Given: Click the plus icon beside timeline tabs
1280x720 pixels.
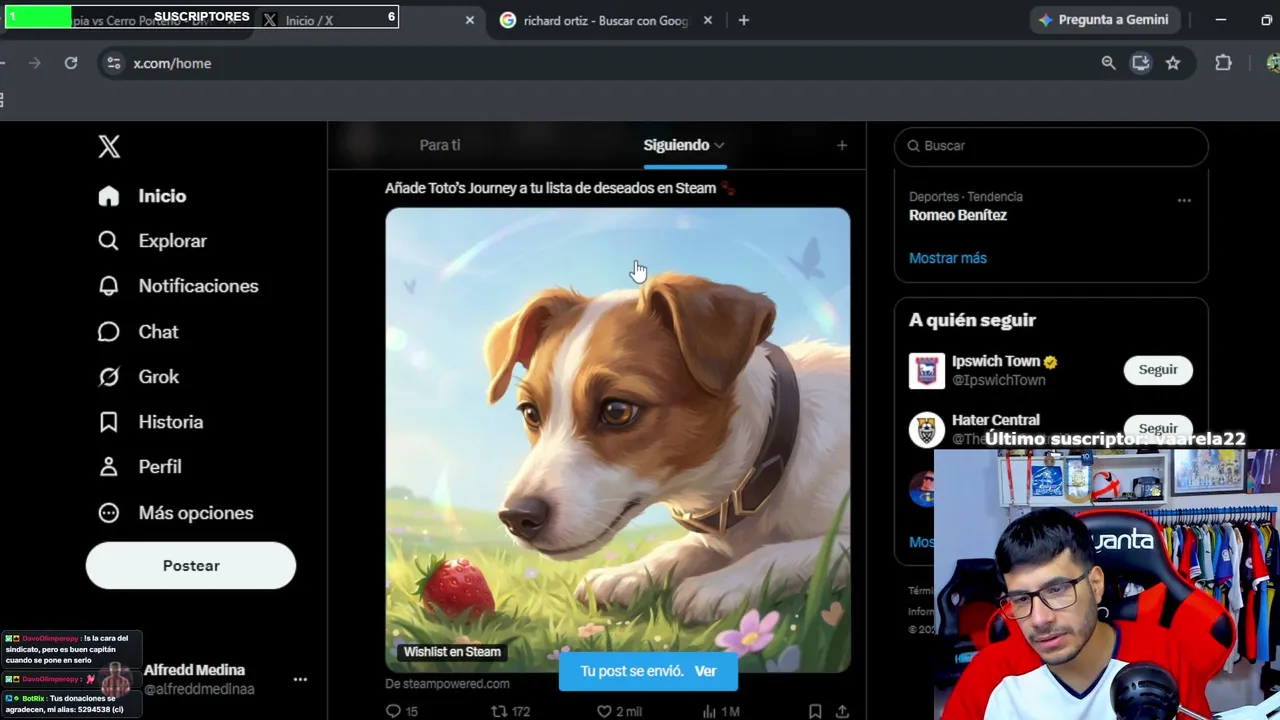Looking at the screenshot, I should point(842,146).
